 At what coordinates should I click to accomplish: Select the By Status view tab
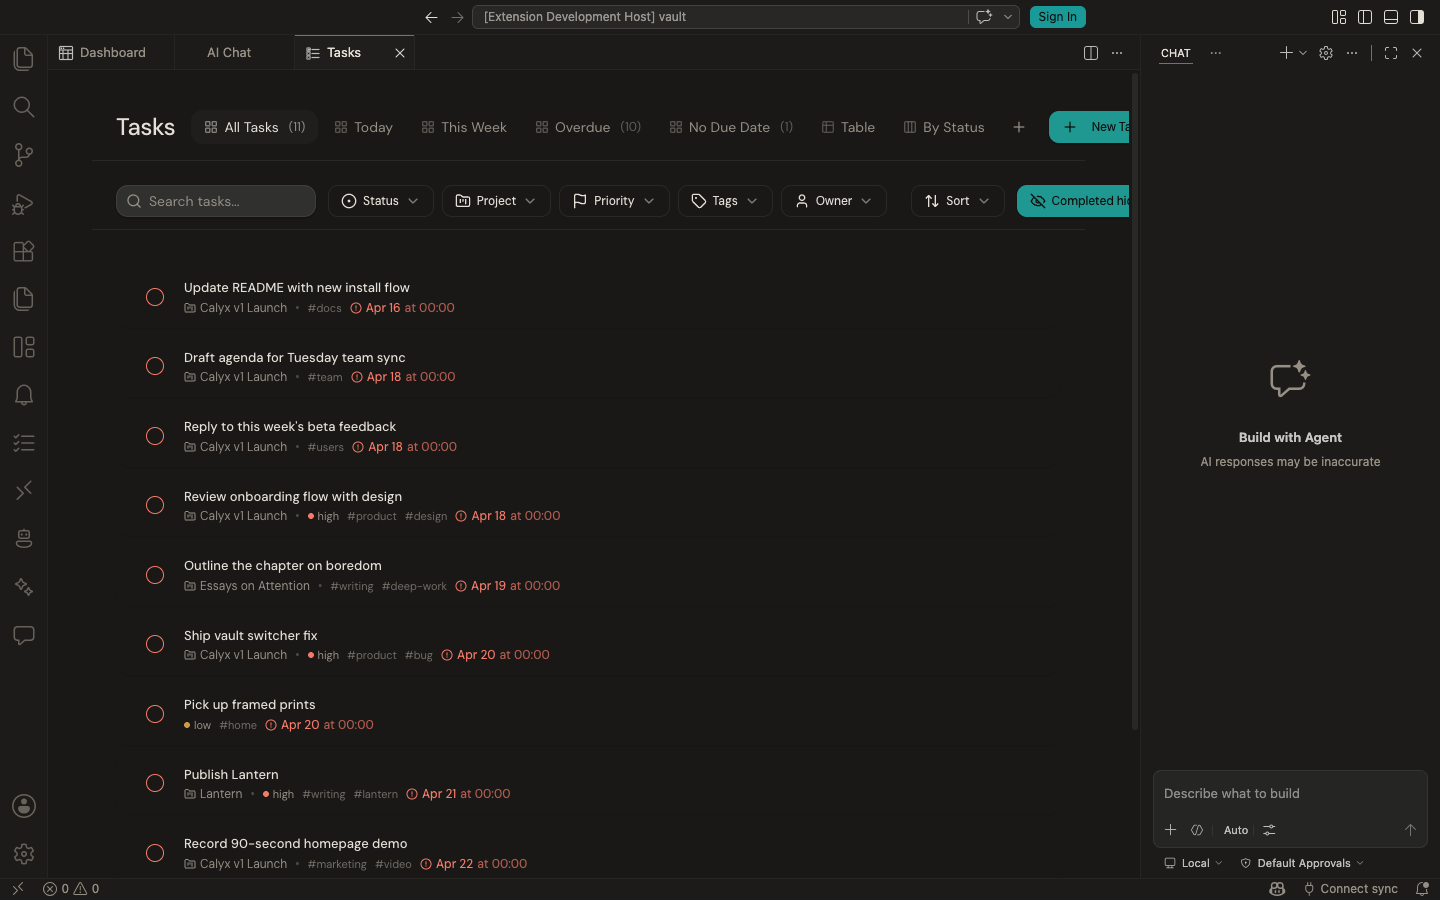click(944, 127)
